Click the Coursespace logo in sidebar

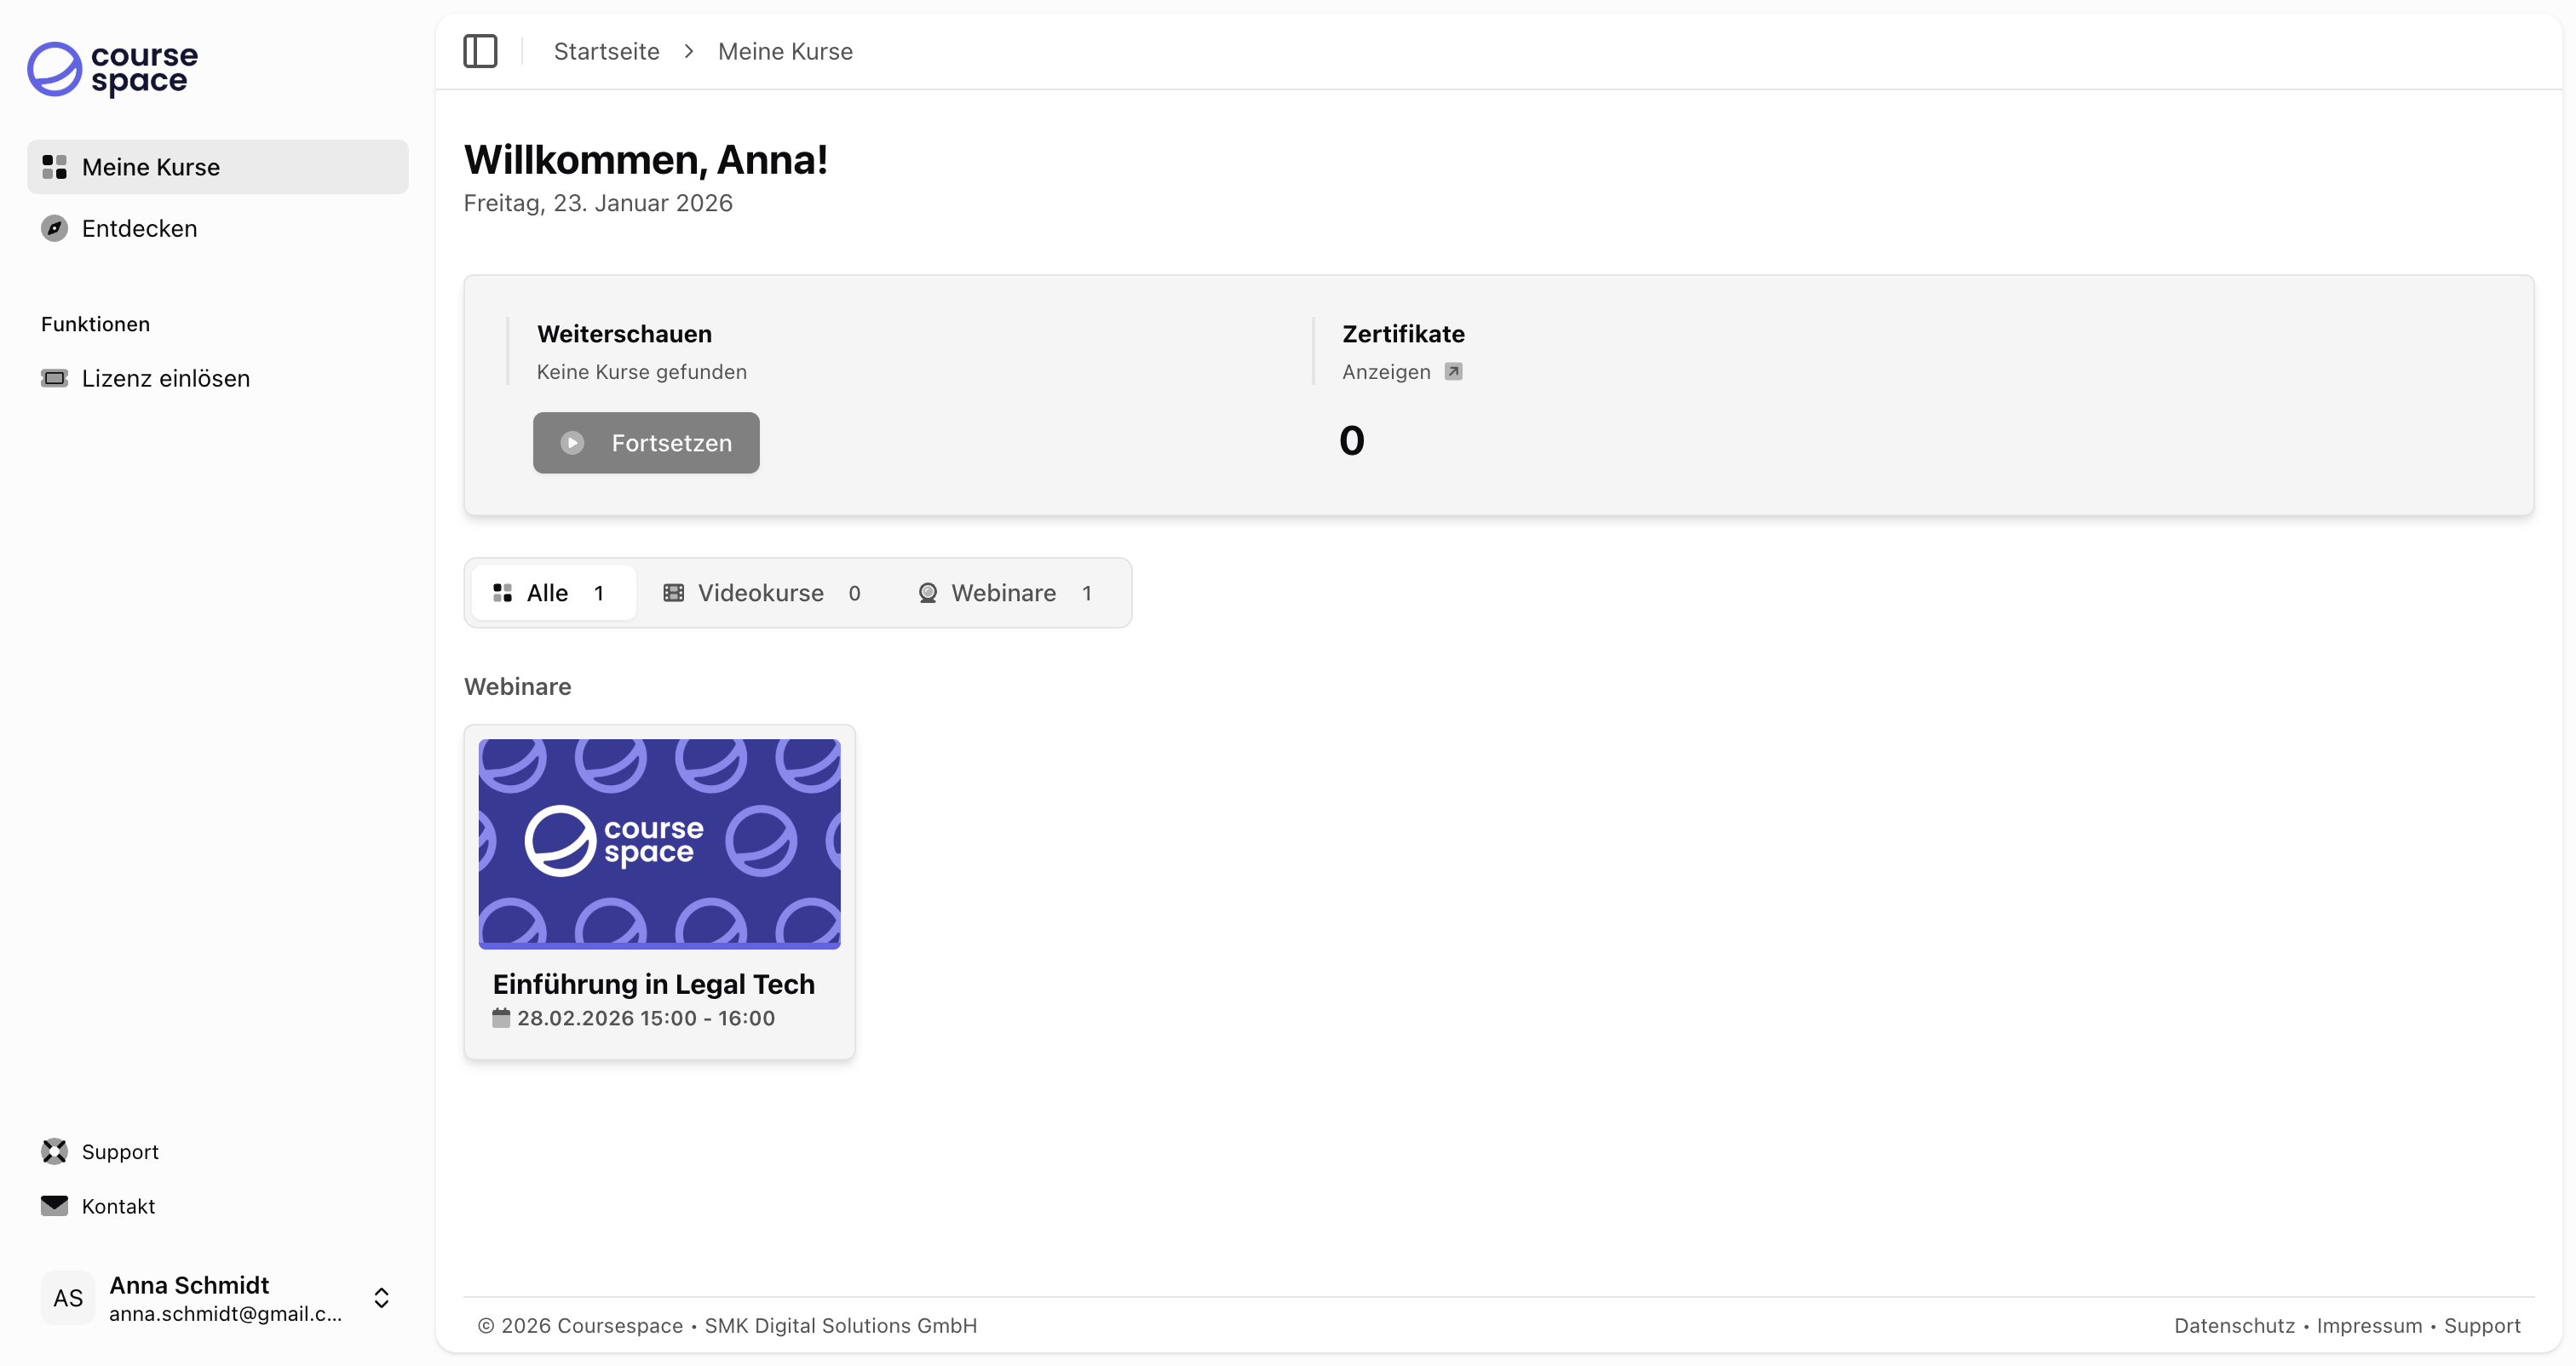[113, 69]
